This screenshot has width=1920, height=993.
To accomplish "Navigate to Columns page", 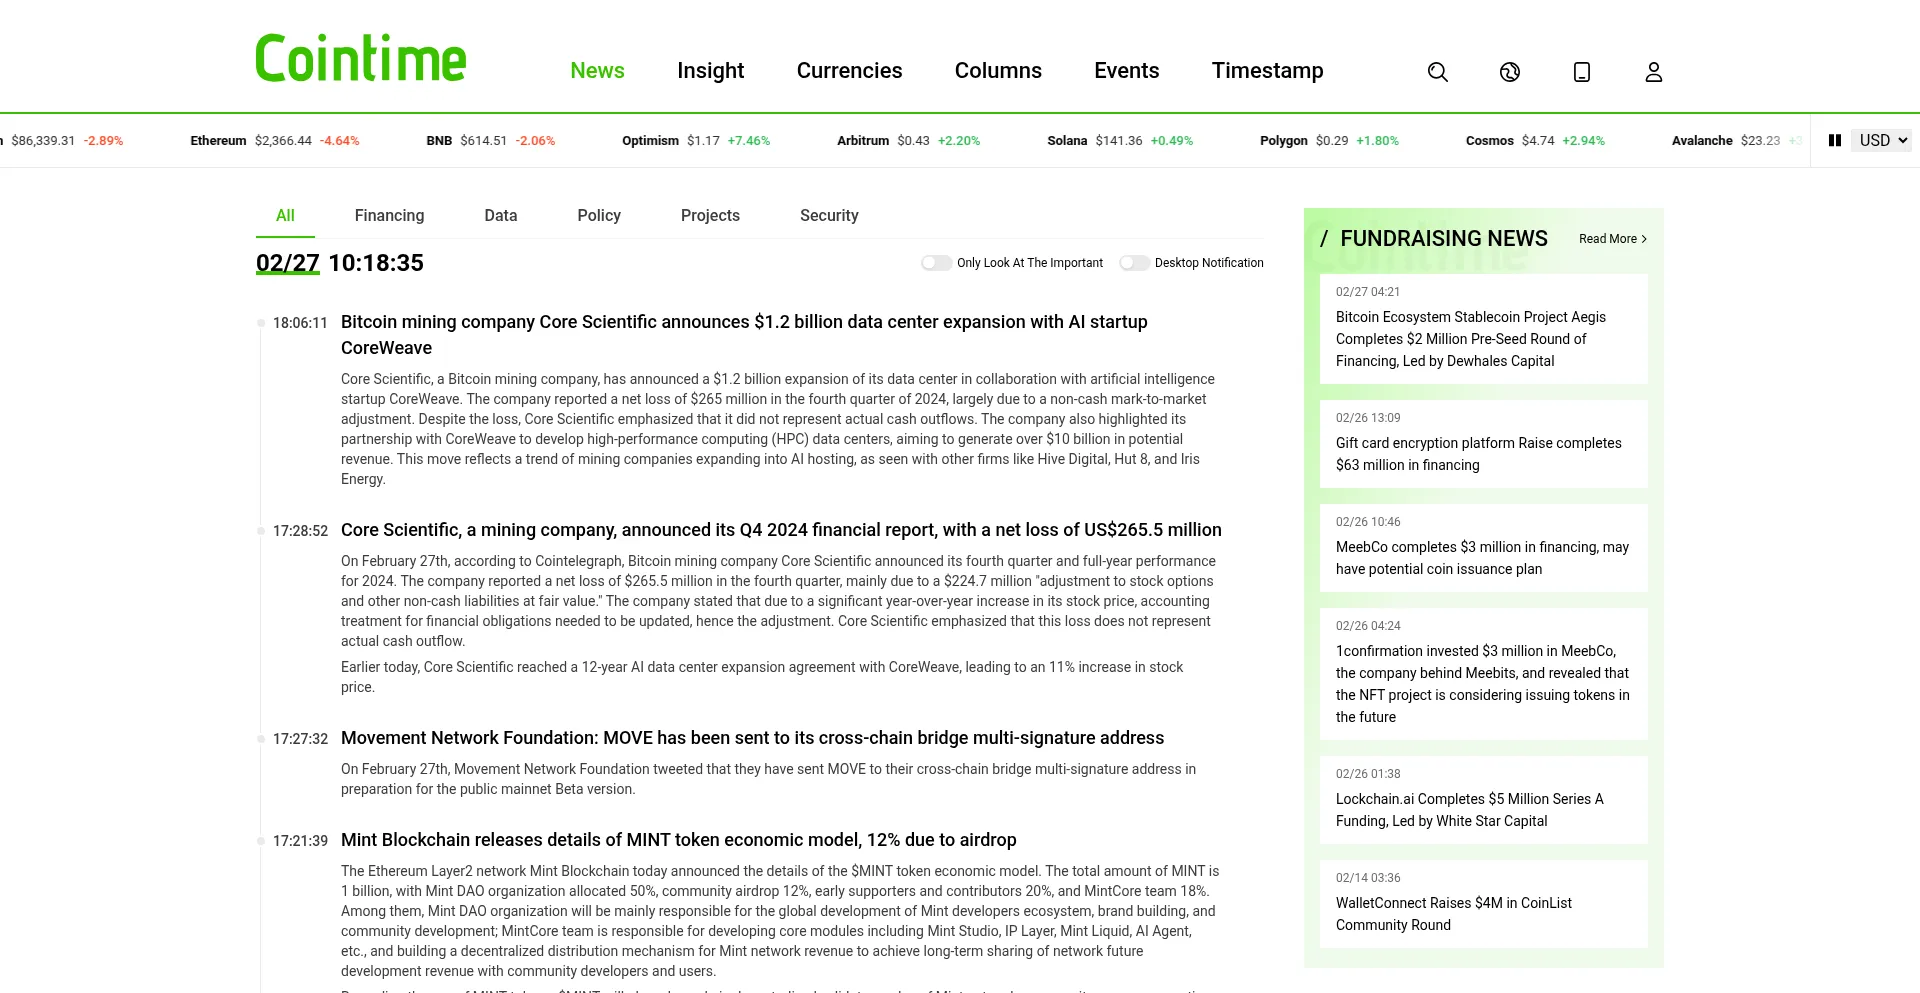I will click(998, 71).
